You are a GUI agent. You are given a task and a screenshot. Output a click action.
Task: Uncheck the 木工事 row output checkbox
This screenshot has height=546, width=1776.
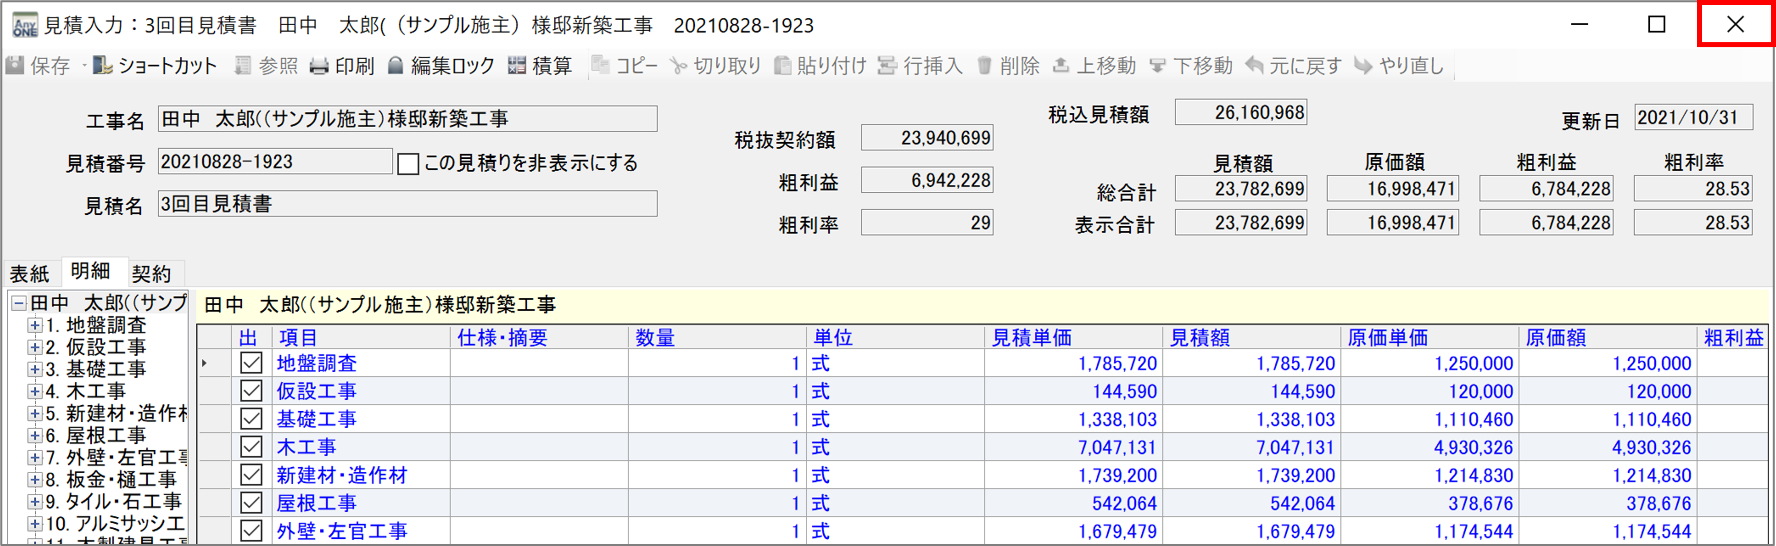point(251,448)
